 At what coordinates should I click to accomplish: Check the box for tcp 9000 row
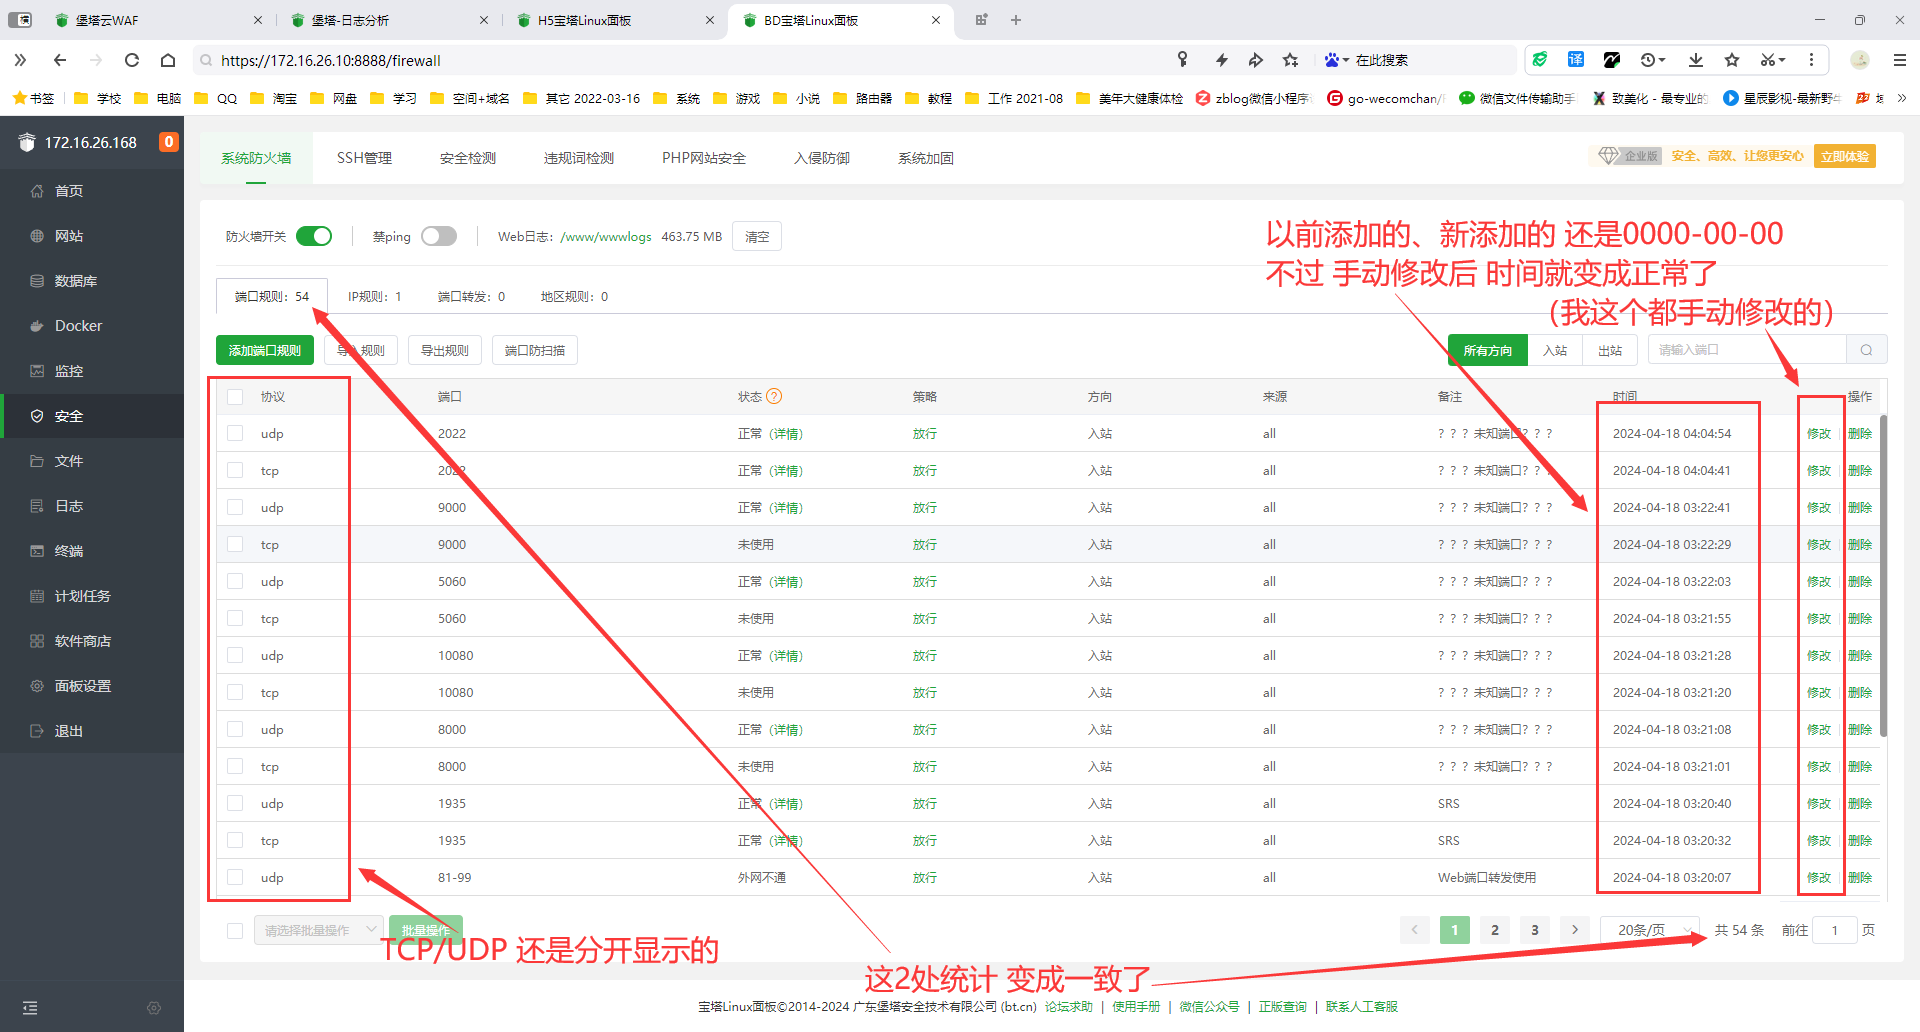[x=235, y=544]
